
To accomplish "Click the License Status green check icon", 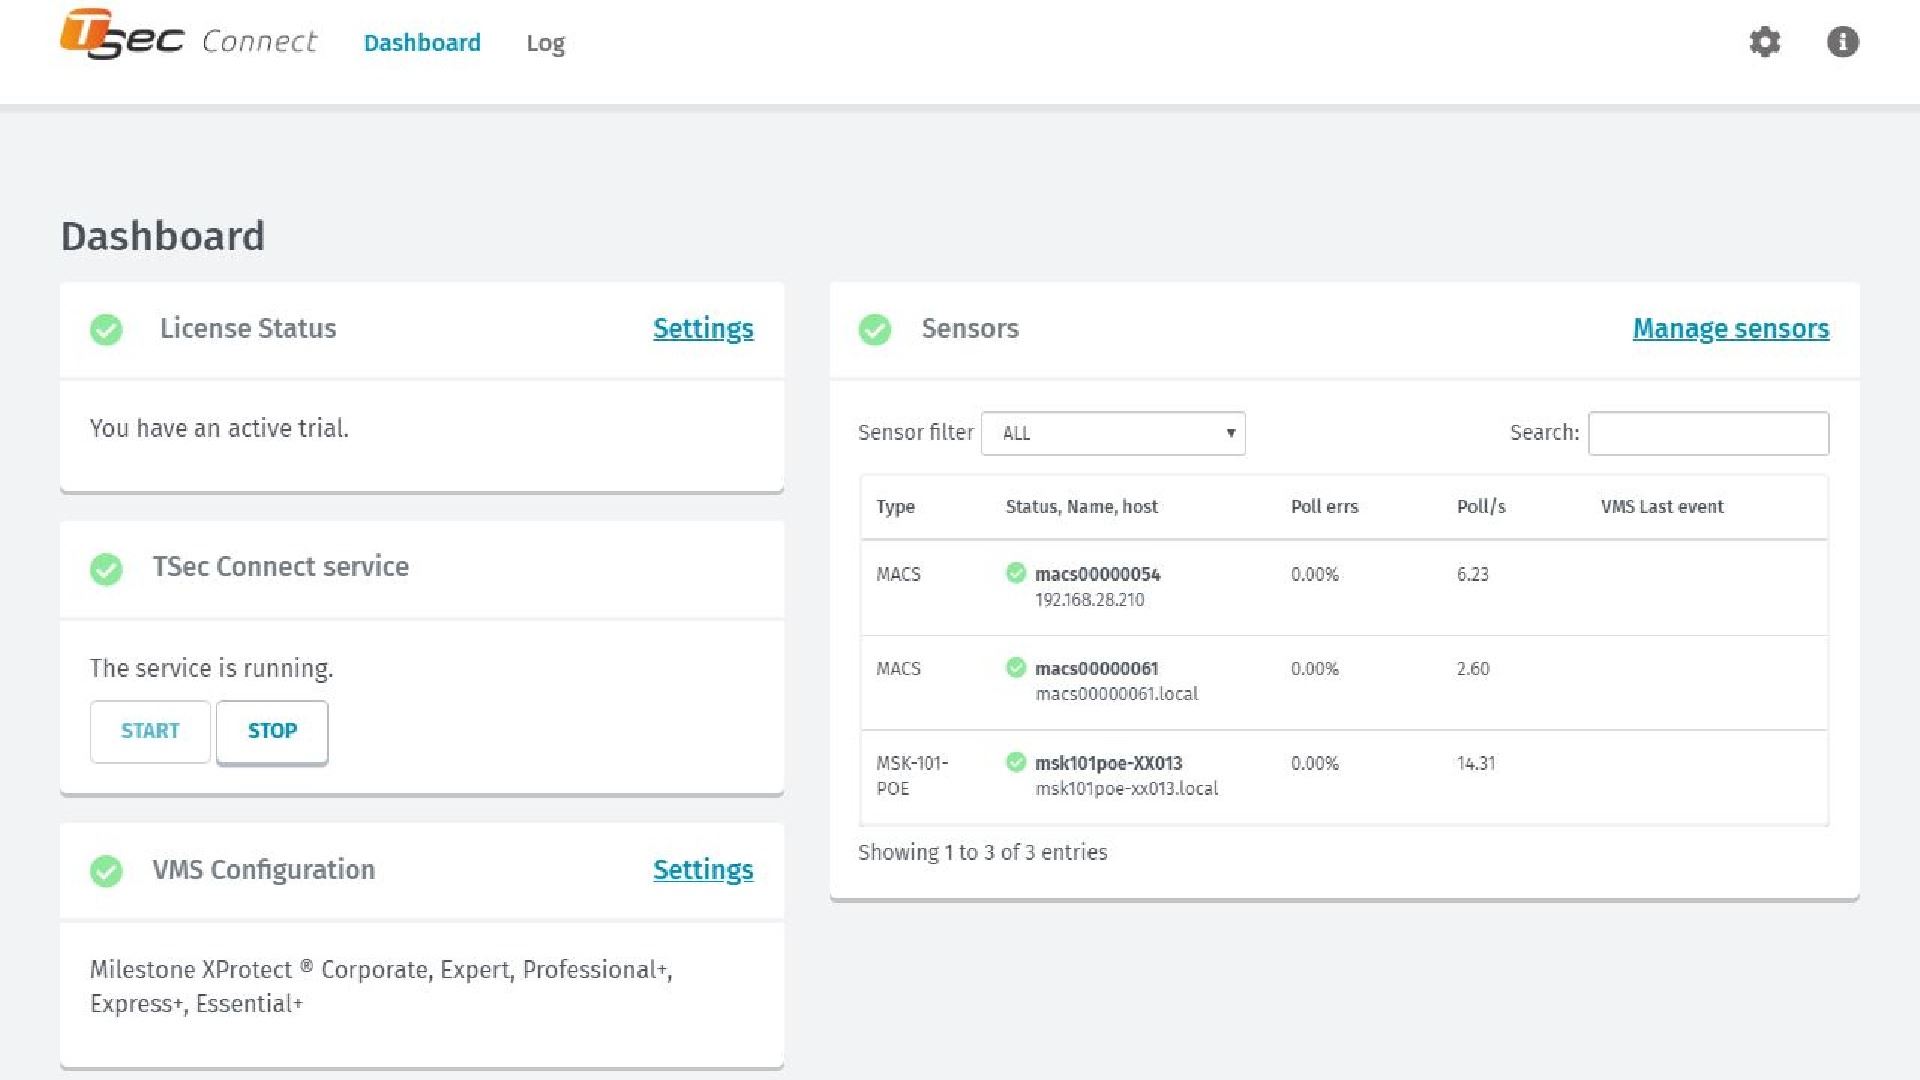I will click(106, 329).
